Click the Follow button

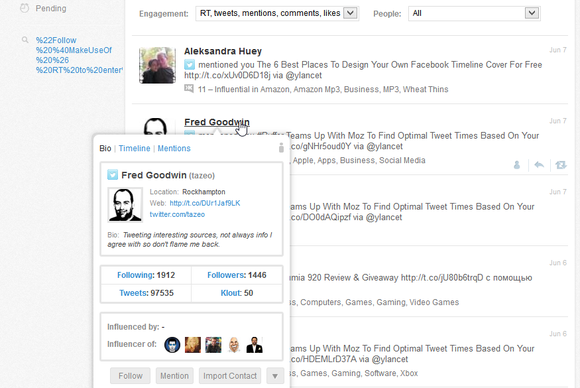pyautogui.click(x=130, y=376)
